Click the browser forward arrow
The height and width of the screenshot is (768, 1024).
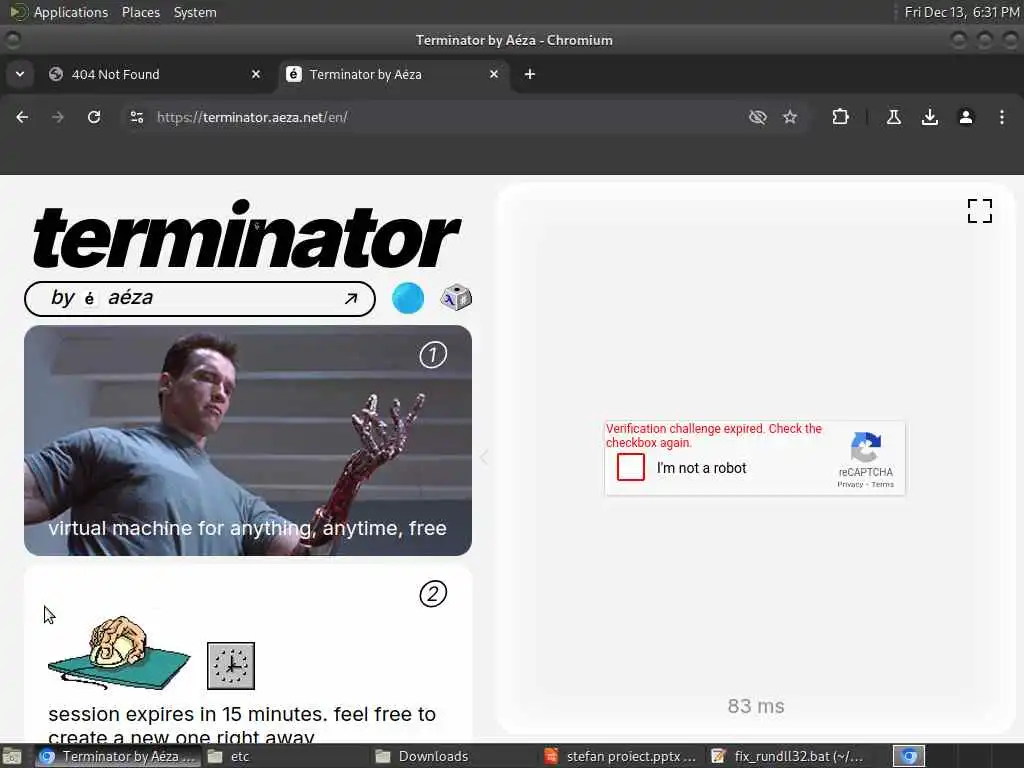coord(58,117)
